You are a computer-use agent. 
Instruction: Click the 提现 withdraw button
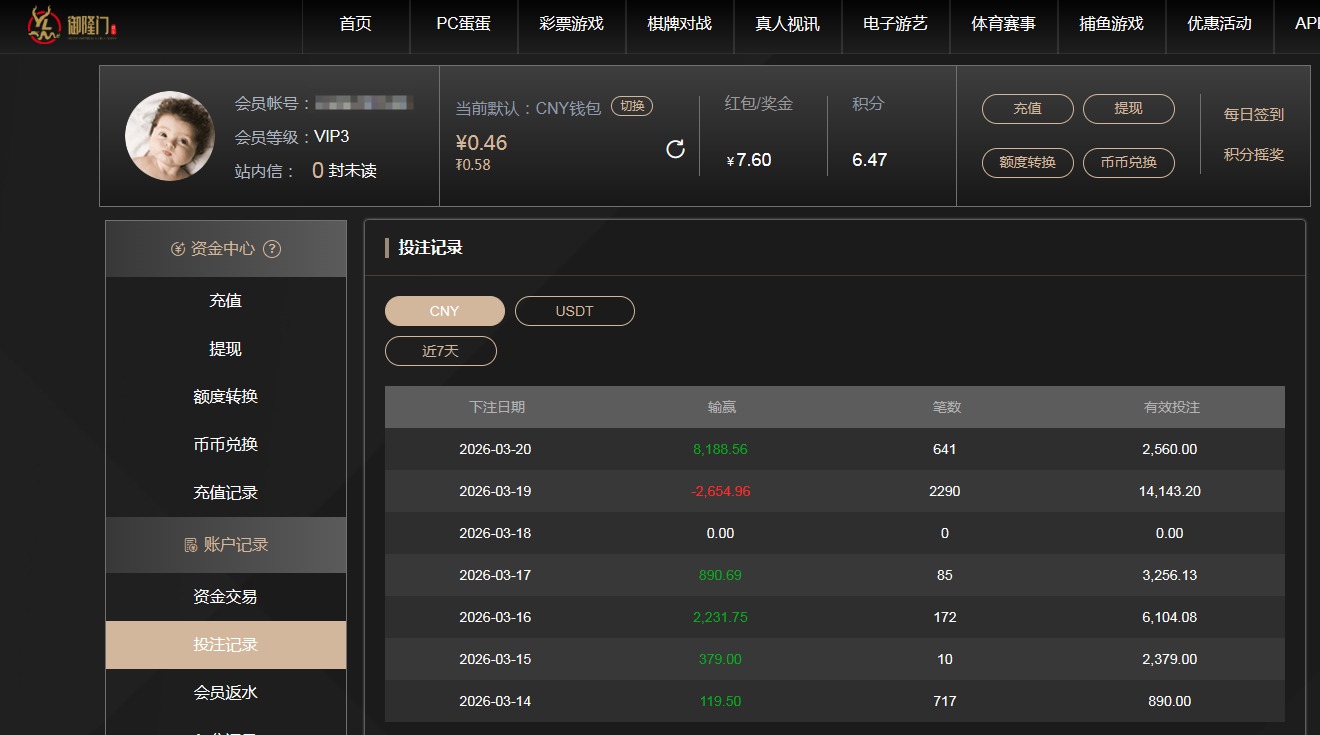pos(1128,108)
